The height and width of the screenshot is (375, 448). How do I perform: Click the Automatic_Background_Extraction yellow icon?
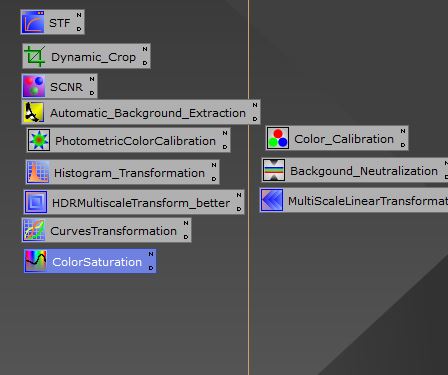(x=33, y=113)
